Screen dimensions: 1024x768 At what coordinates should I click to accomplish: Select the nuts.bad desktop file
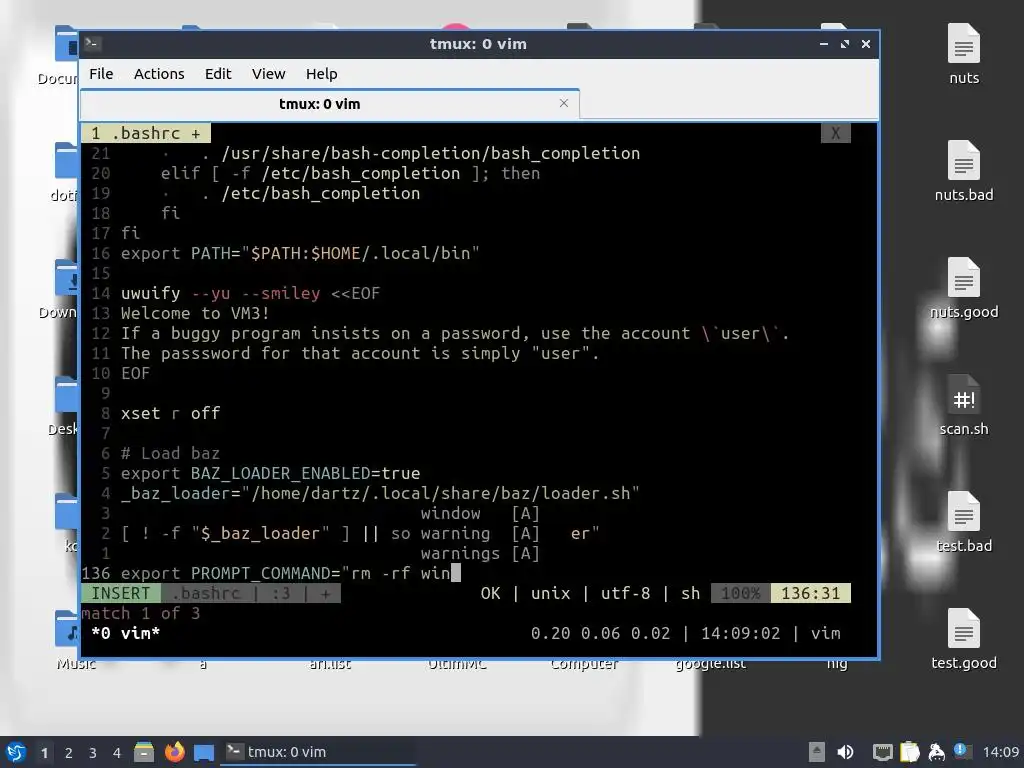964,171
